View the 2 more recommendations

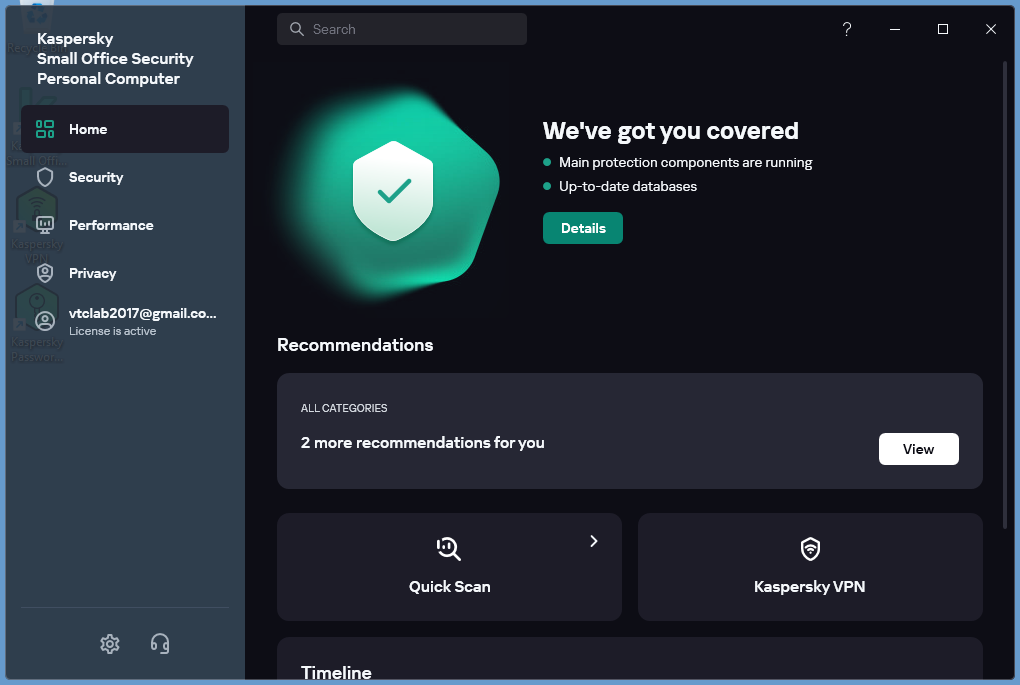(x=918, y=449)
